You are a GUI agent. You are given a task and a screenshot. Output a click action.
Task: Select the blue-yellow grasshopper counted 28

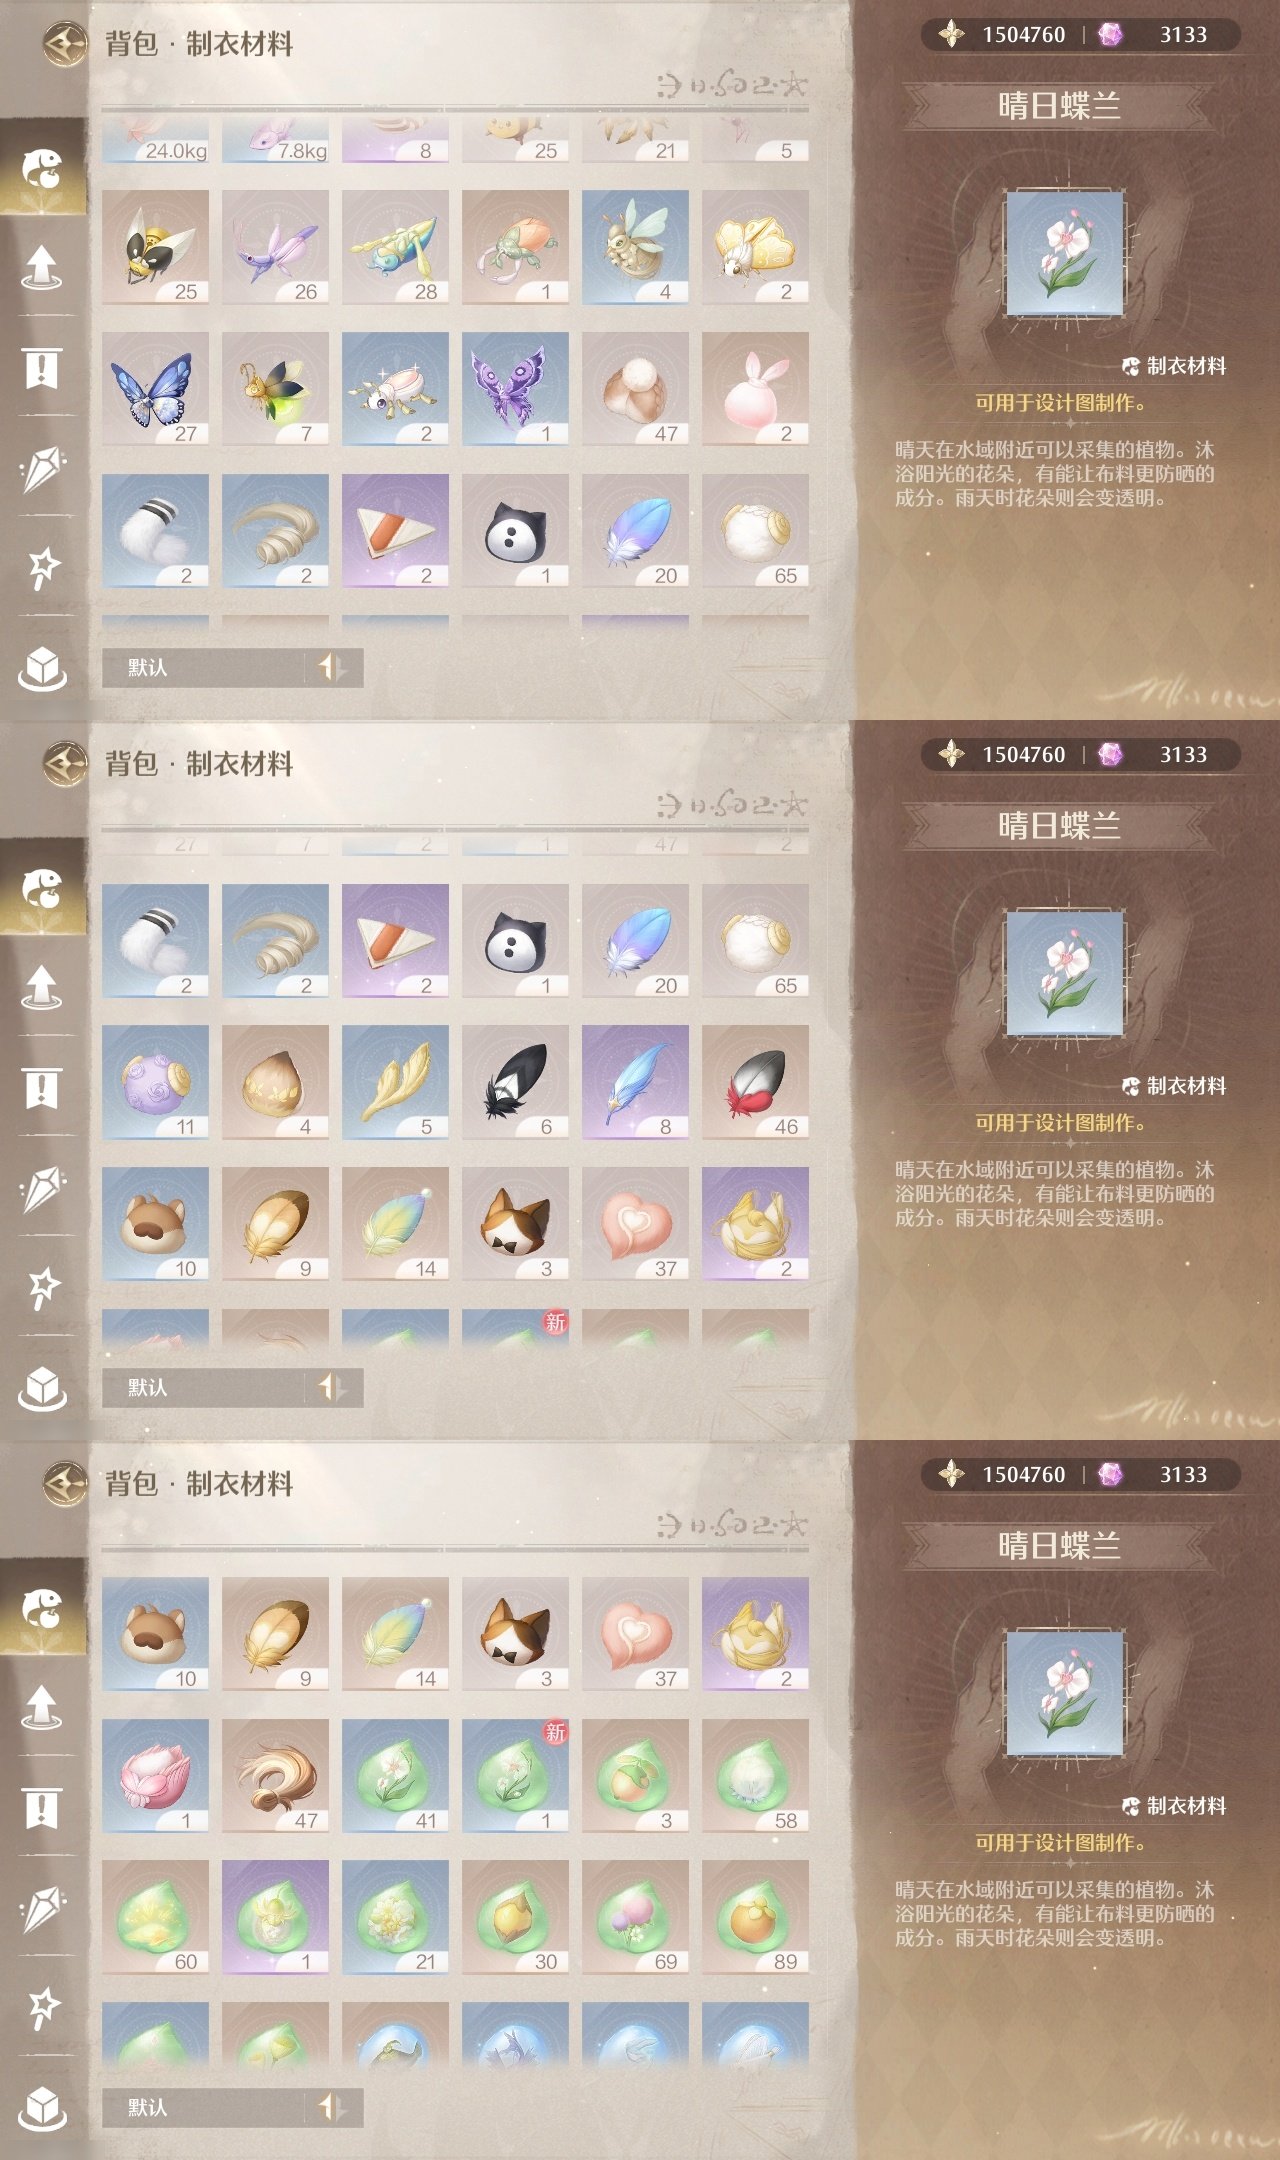395,247
